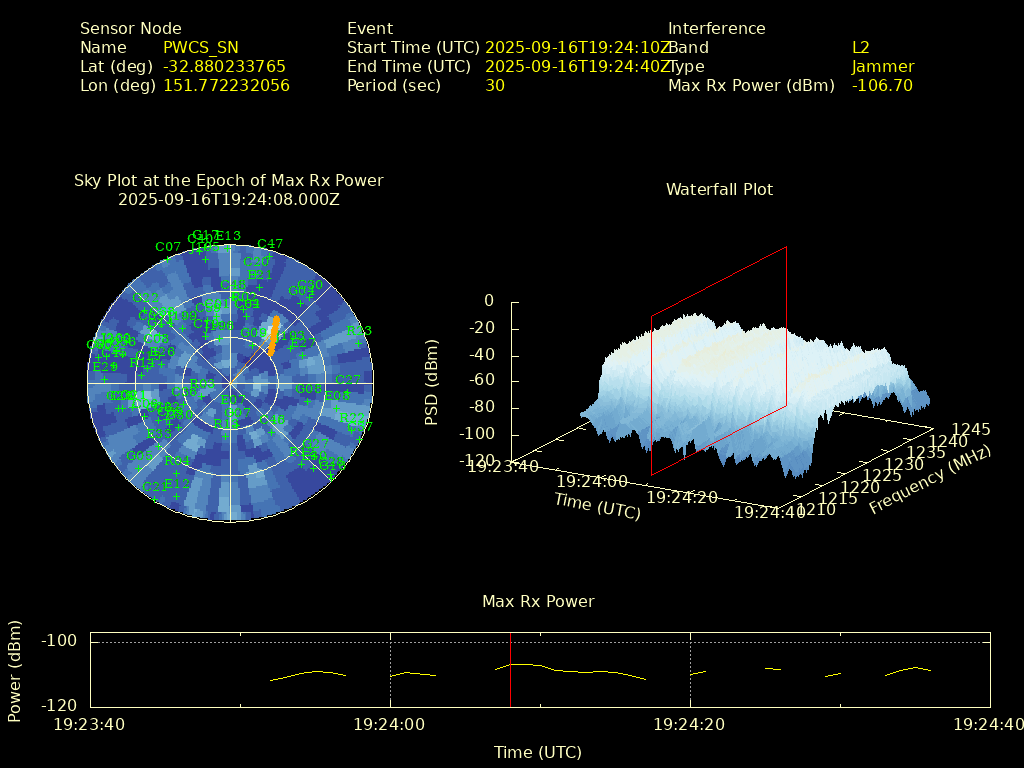Select satellite E27 near orange track

[302, 344]
